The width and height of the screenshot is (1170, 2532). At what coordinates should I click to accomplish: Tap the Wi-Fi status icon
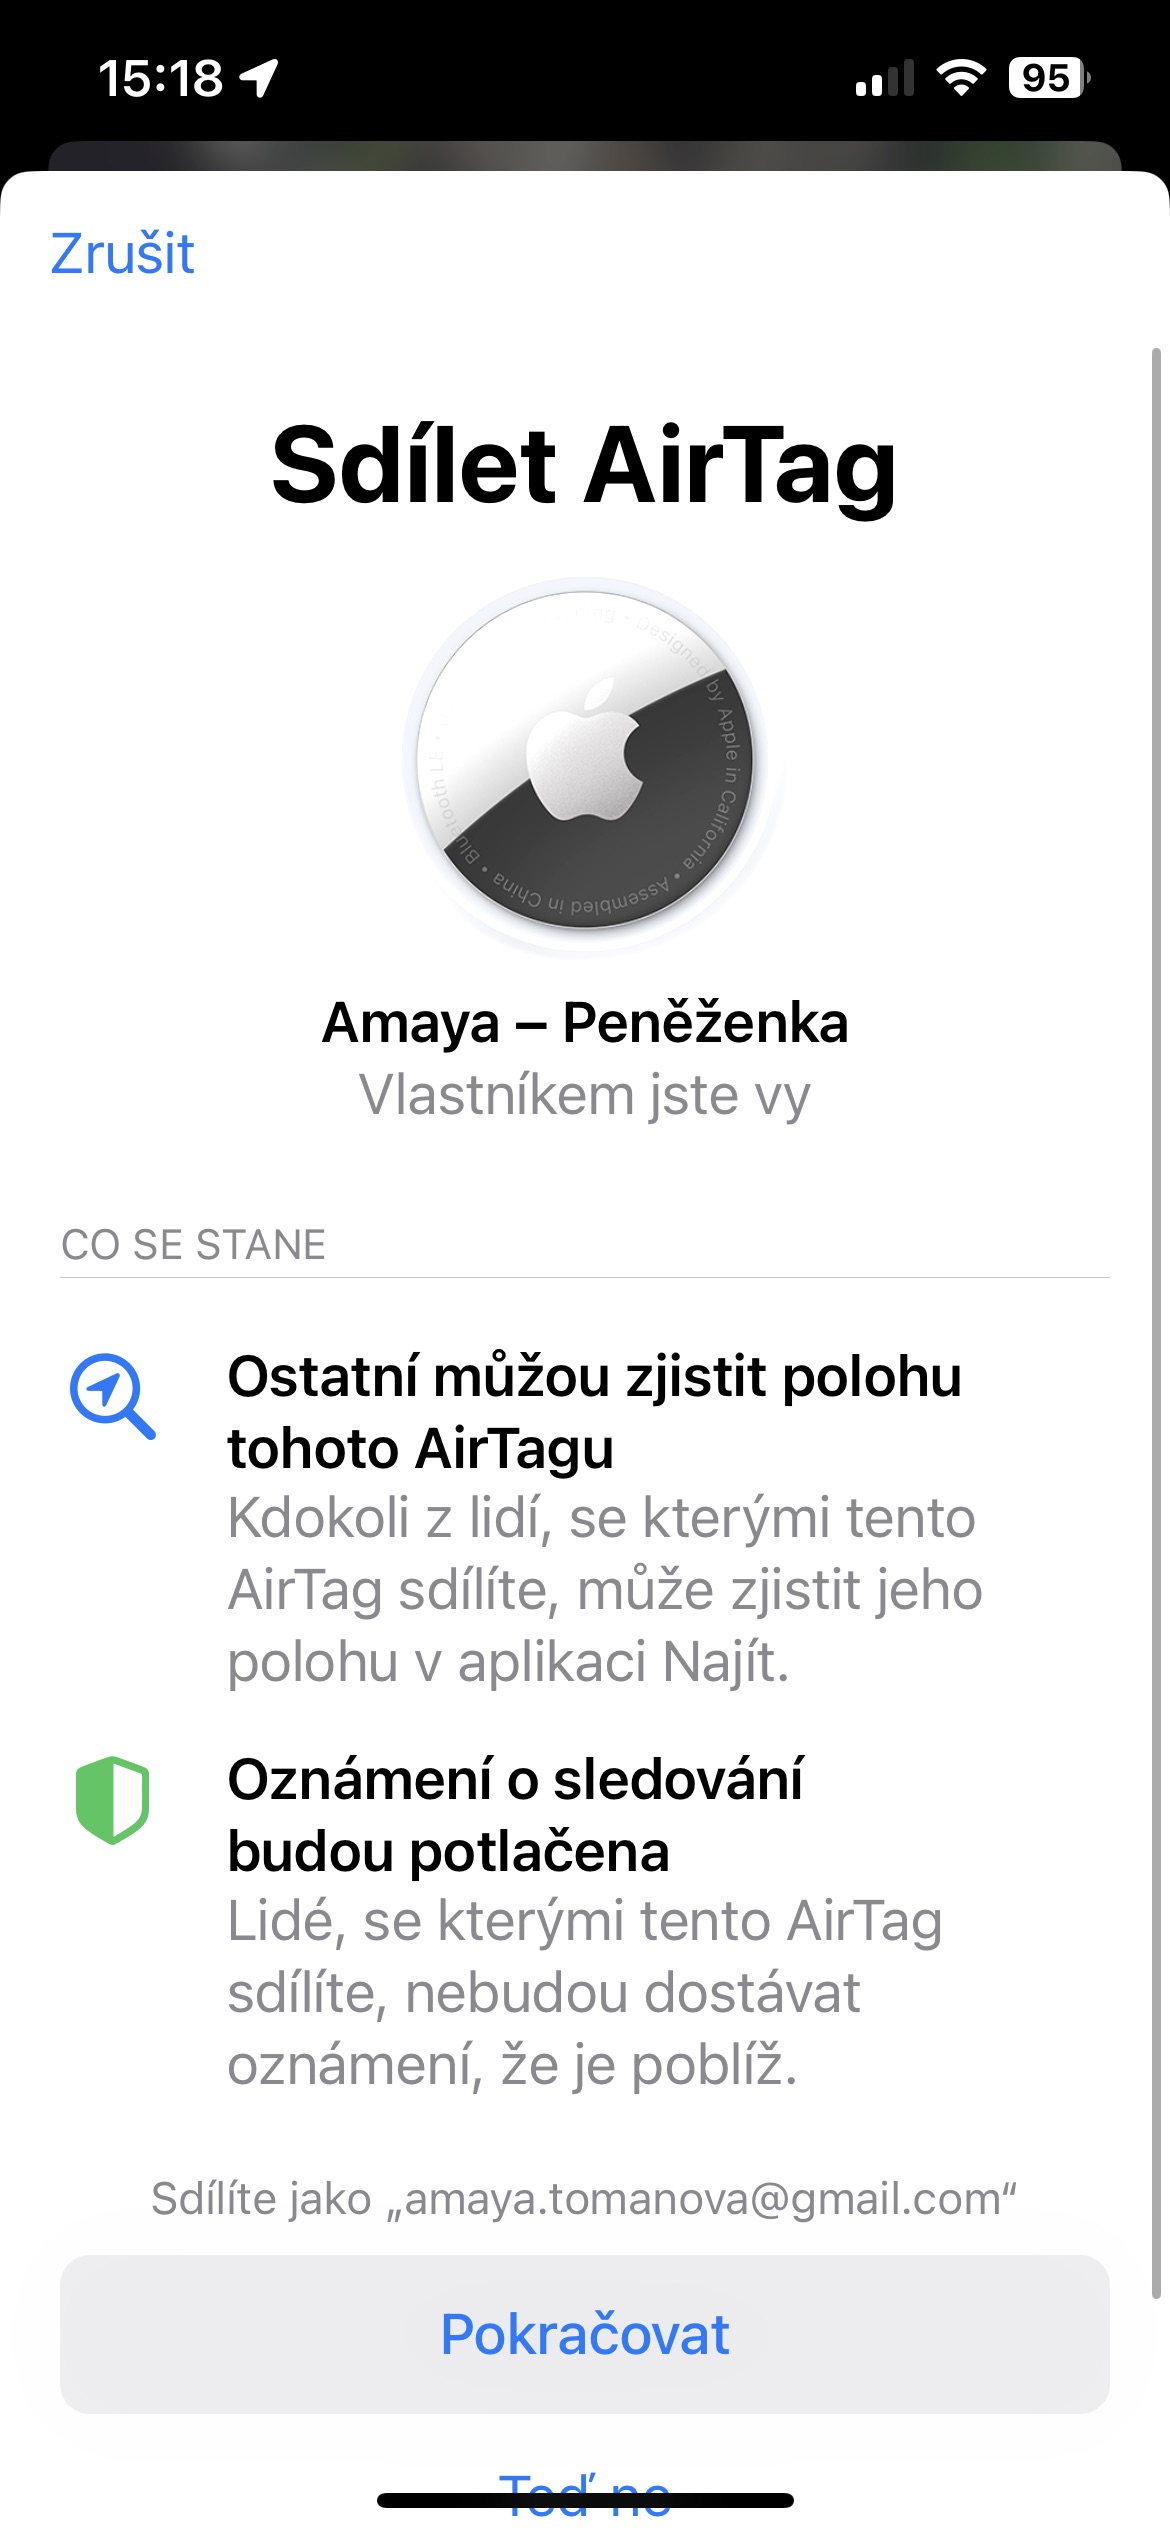(961, 78)
